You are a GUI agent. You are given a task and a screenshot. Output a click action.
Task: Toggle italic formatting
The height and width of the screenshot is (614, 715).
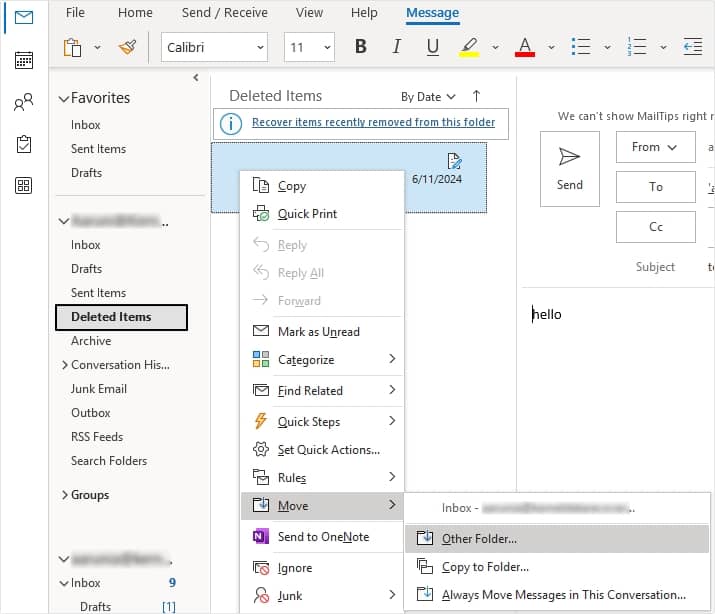(397, 46)
